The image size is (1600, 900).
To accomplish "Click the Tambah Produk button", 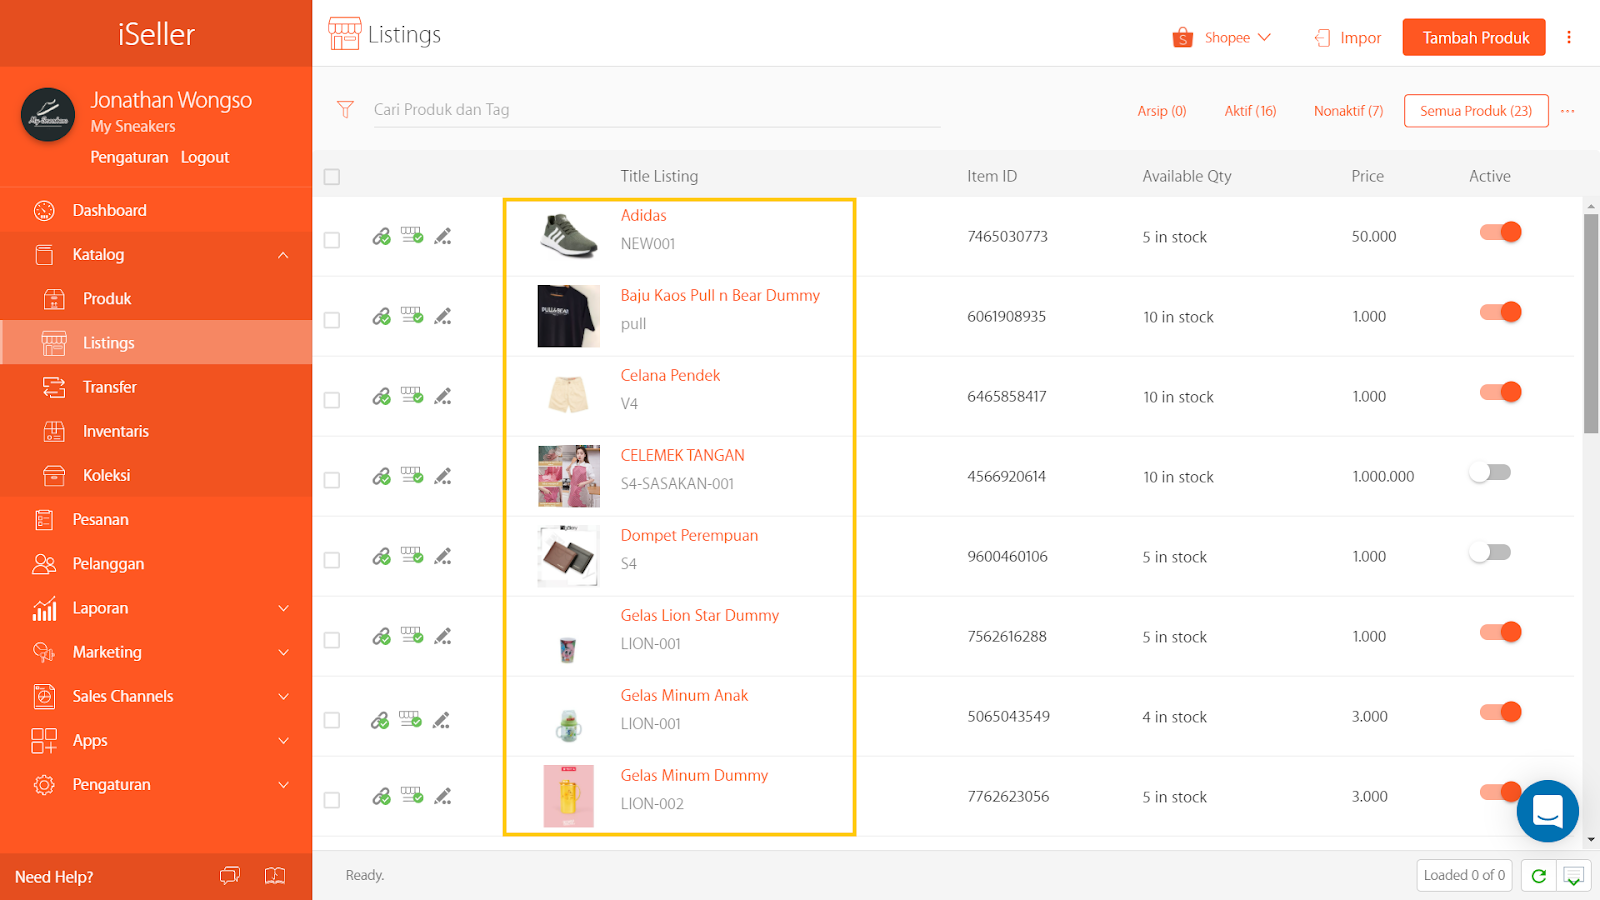I will point(1473,37).
